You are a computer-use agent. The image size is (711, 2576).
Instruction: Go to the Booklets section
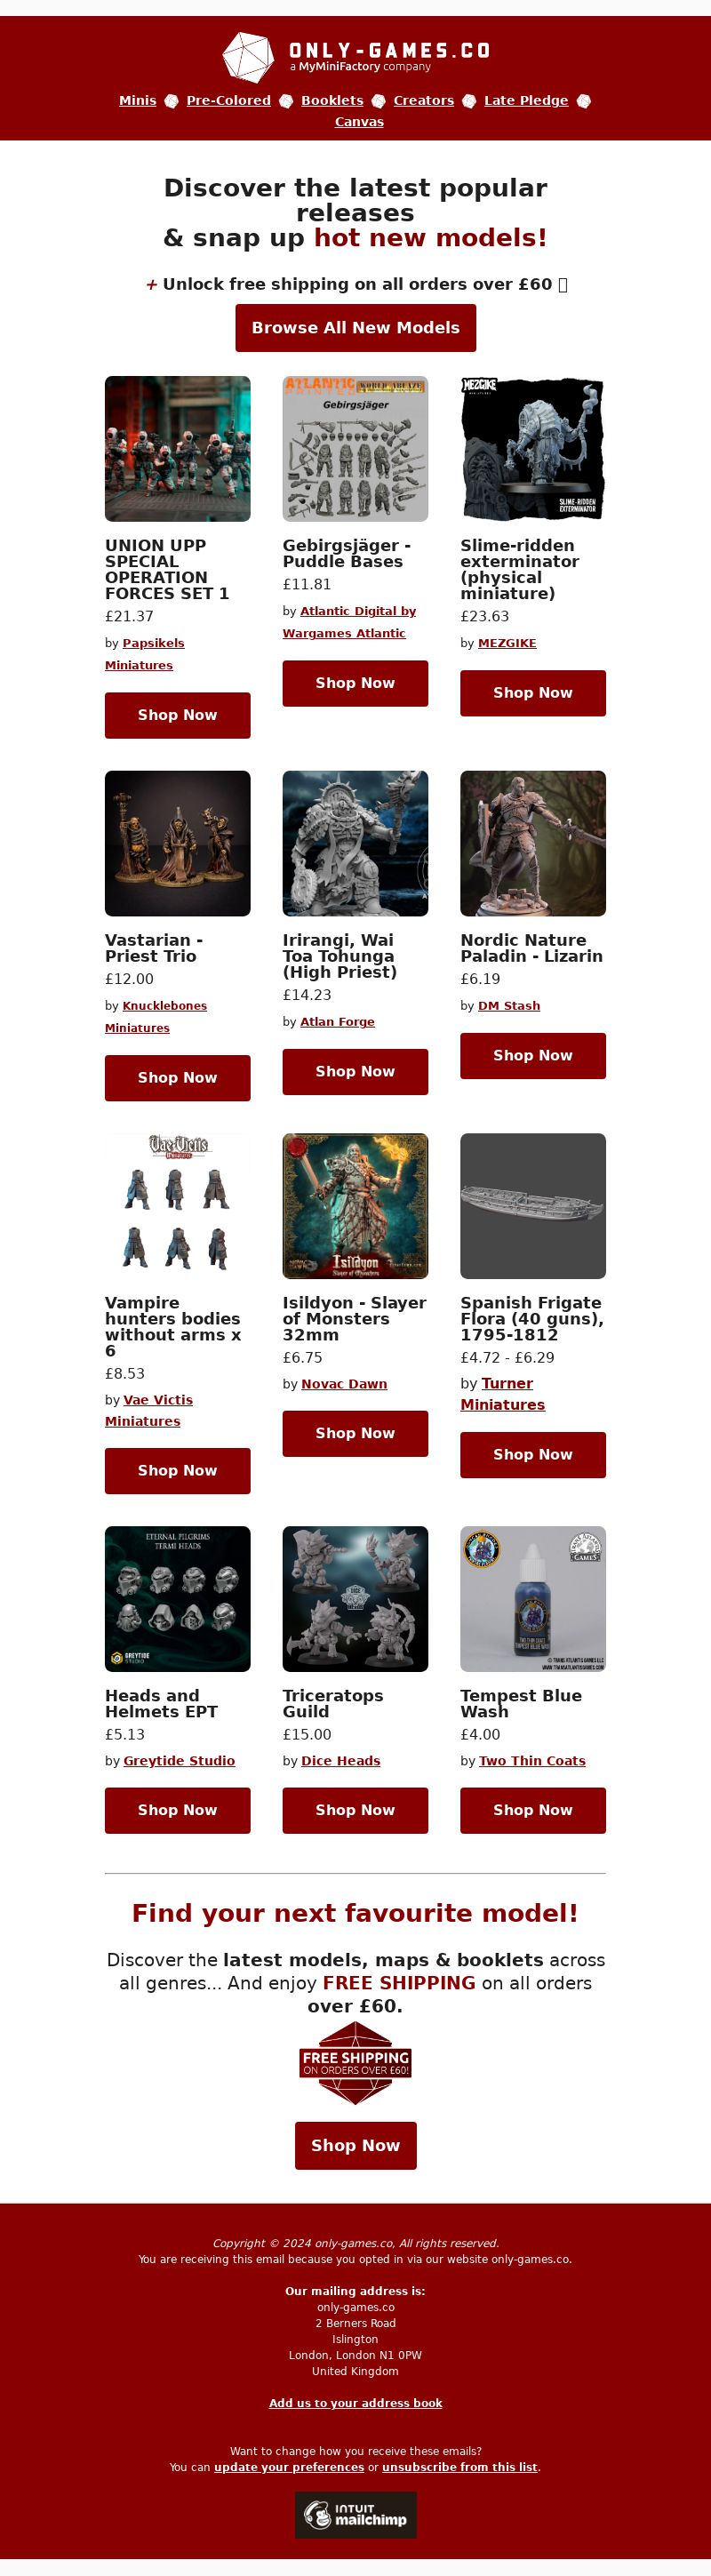[332, 100]
